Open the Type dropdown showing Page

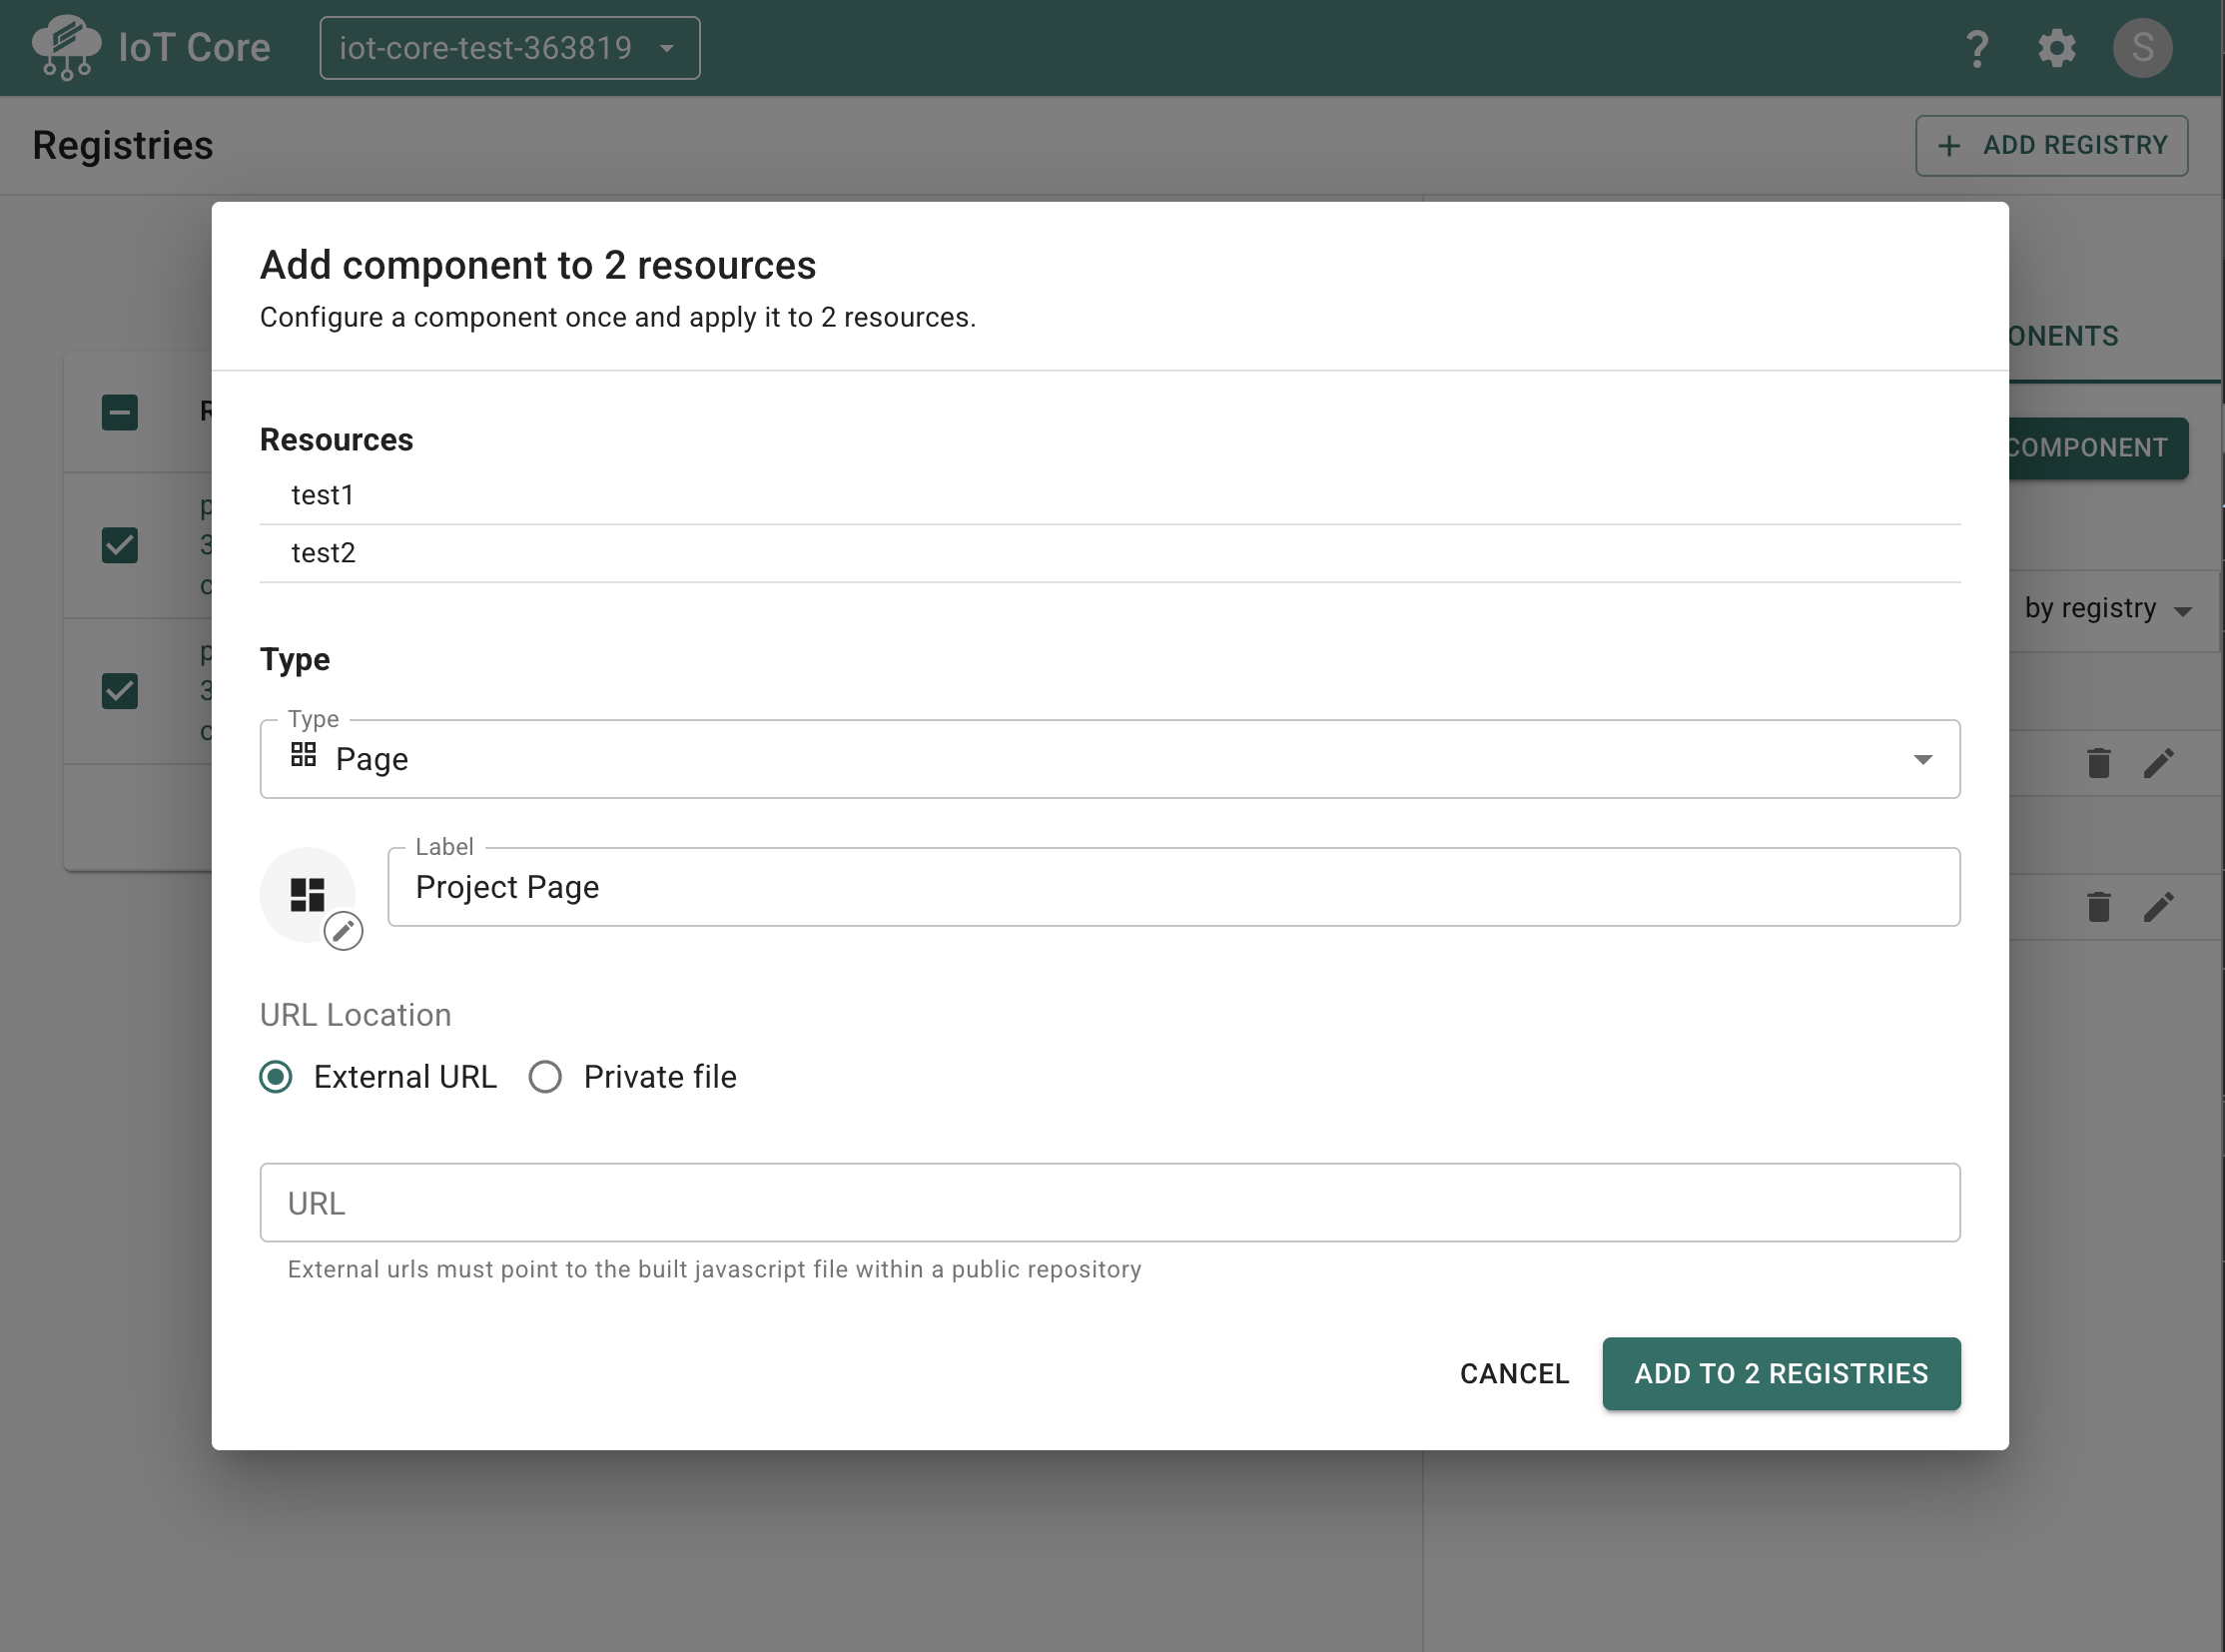1110,759
